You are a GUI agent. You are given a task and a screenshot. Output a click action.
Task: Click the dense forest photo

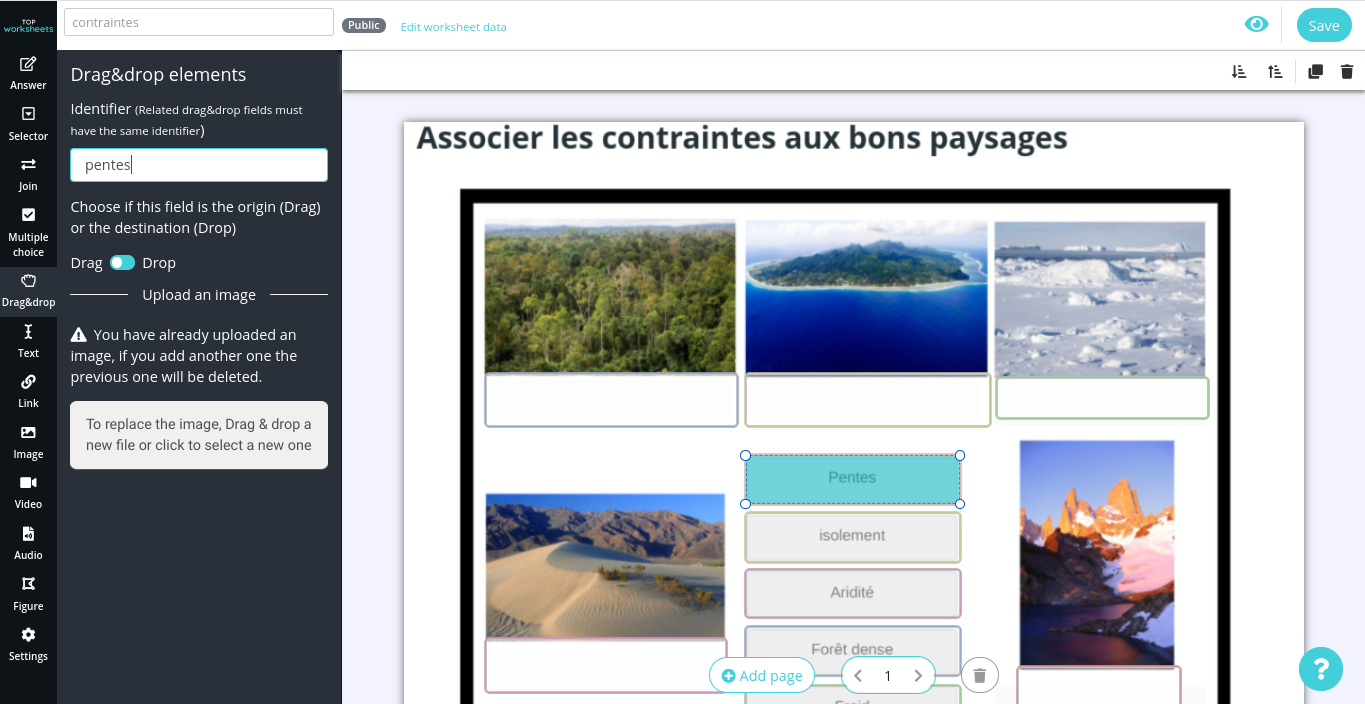(610, 297)
